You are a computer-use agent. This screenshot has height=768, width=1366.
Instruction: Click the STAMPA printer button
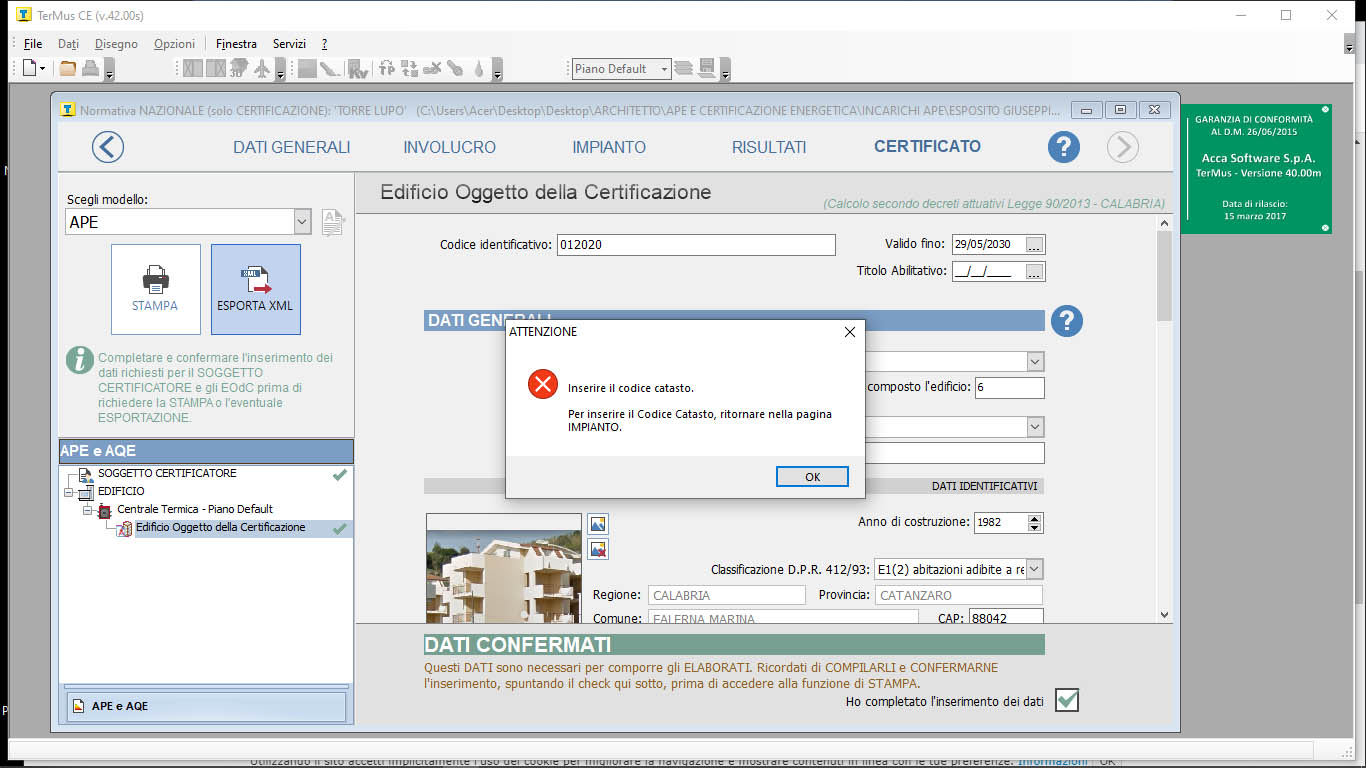155,289
